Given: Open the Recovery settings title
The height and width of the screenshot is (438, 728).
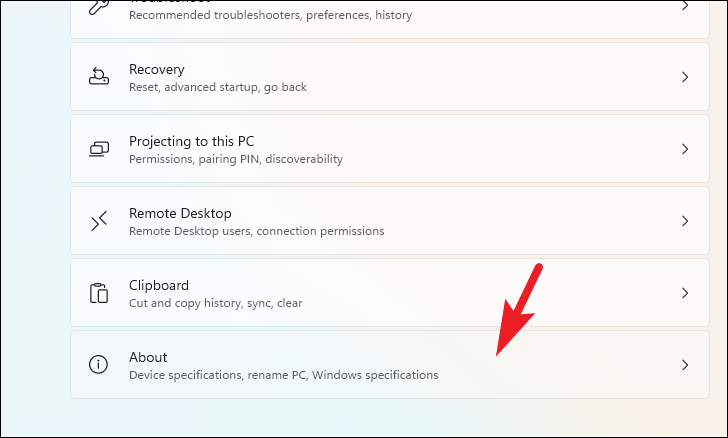Looking at the screenshot, I should (156, 69).
